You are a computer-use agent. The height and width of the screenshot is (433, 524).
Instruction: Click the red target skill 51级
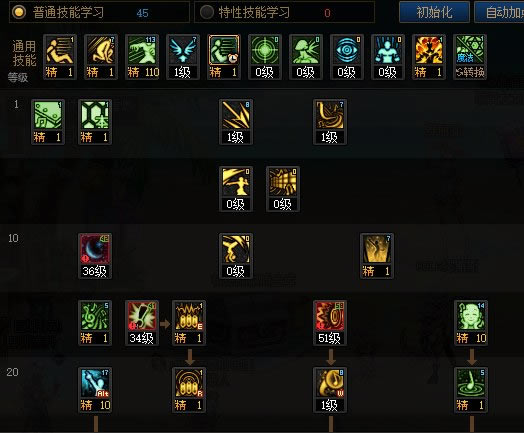(x=330, y=323)
